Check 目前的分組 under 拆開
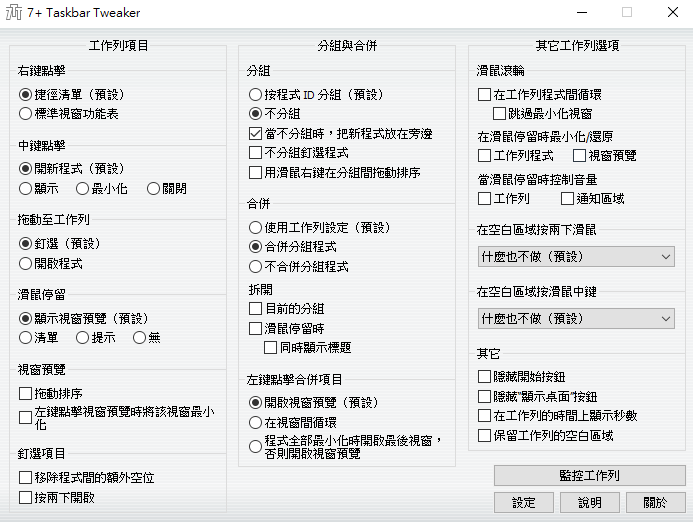The height and width of the screenshot is (522, 693). [x=287, y=309]
